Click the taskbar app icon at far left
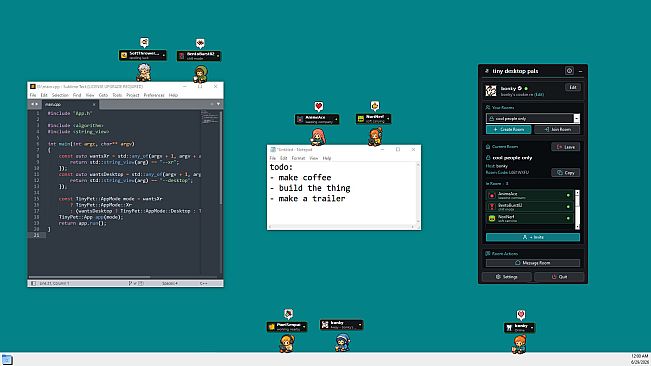 coord(7,359)
